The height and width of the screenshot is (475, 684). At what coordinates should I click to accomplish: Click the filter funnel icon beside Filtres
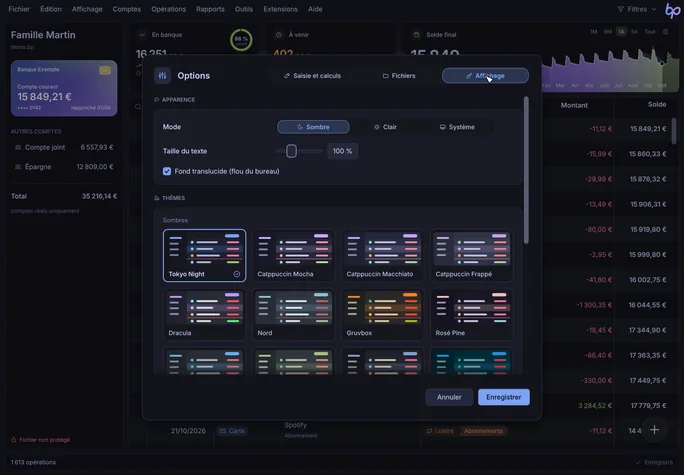point(620,9)
